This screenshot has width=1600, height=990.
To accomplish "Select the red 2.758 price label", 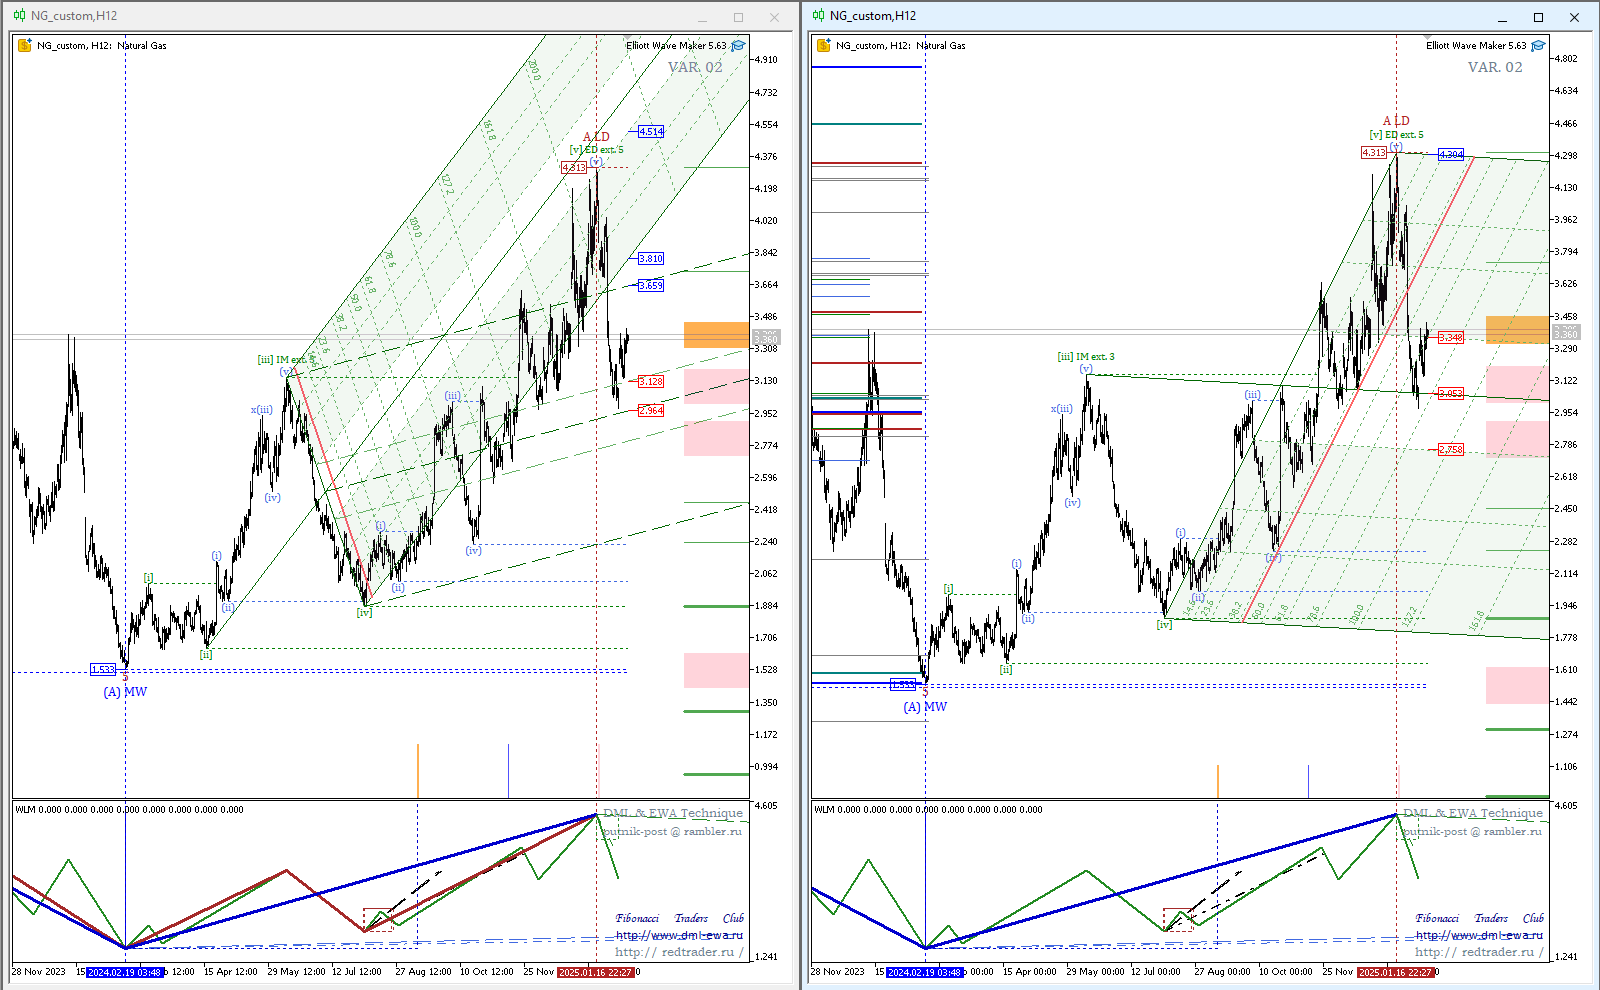I will [x=1451, y=450].
